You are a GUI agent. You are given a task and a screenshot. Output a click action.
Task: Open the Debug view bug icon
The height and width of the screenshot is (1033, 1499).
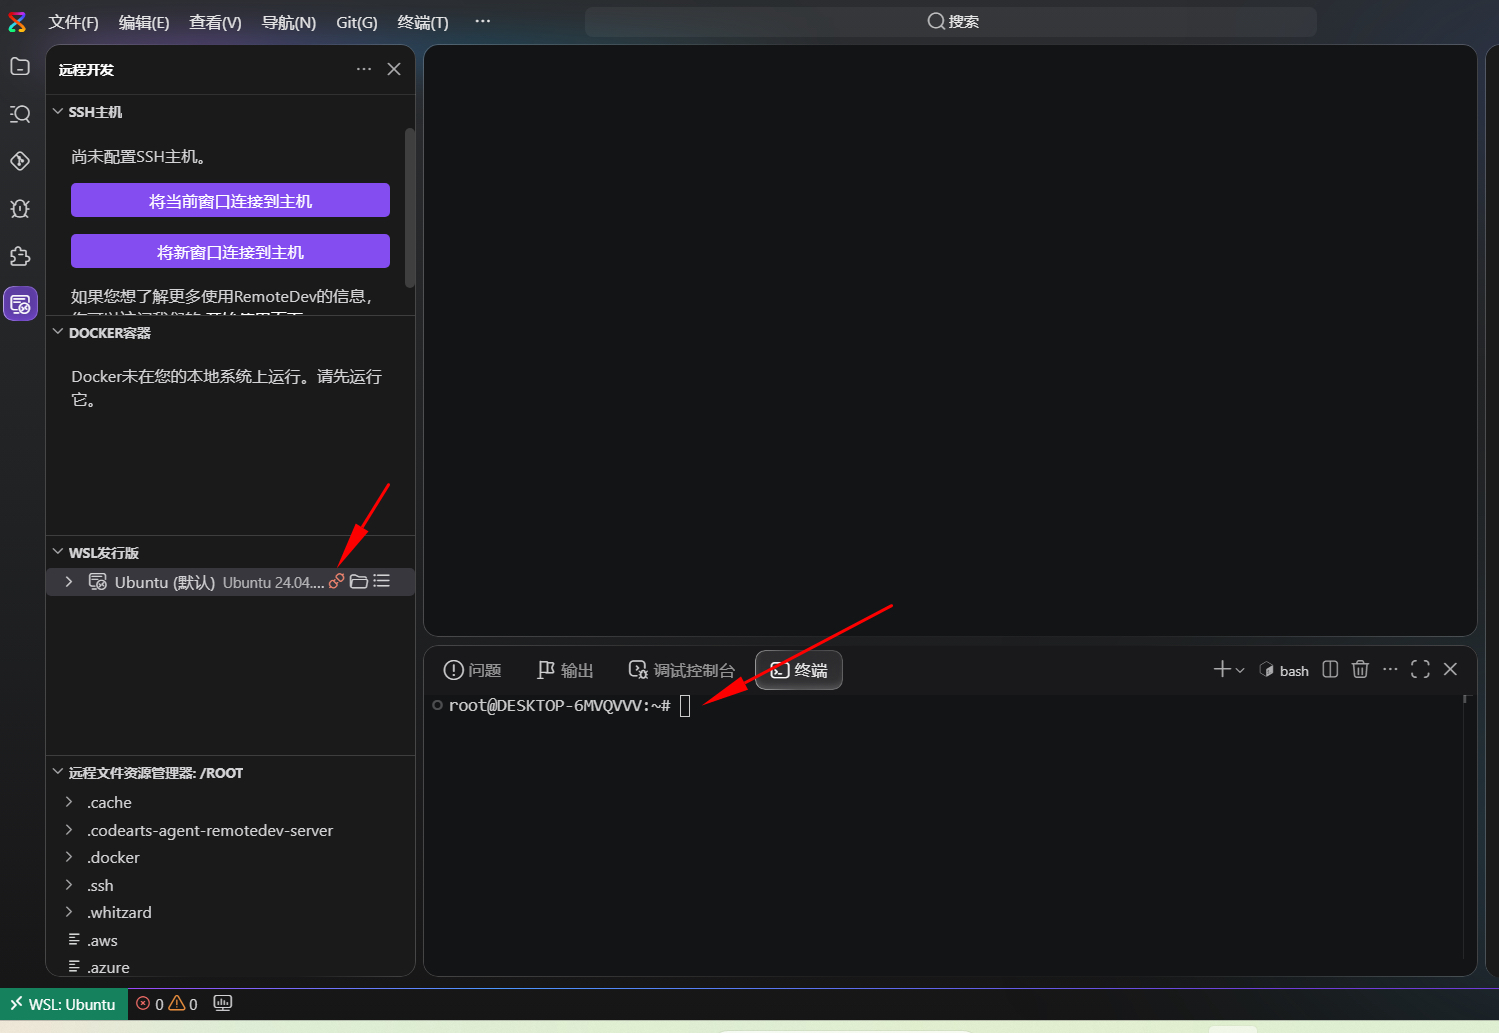20,208
